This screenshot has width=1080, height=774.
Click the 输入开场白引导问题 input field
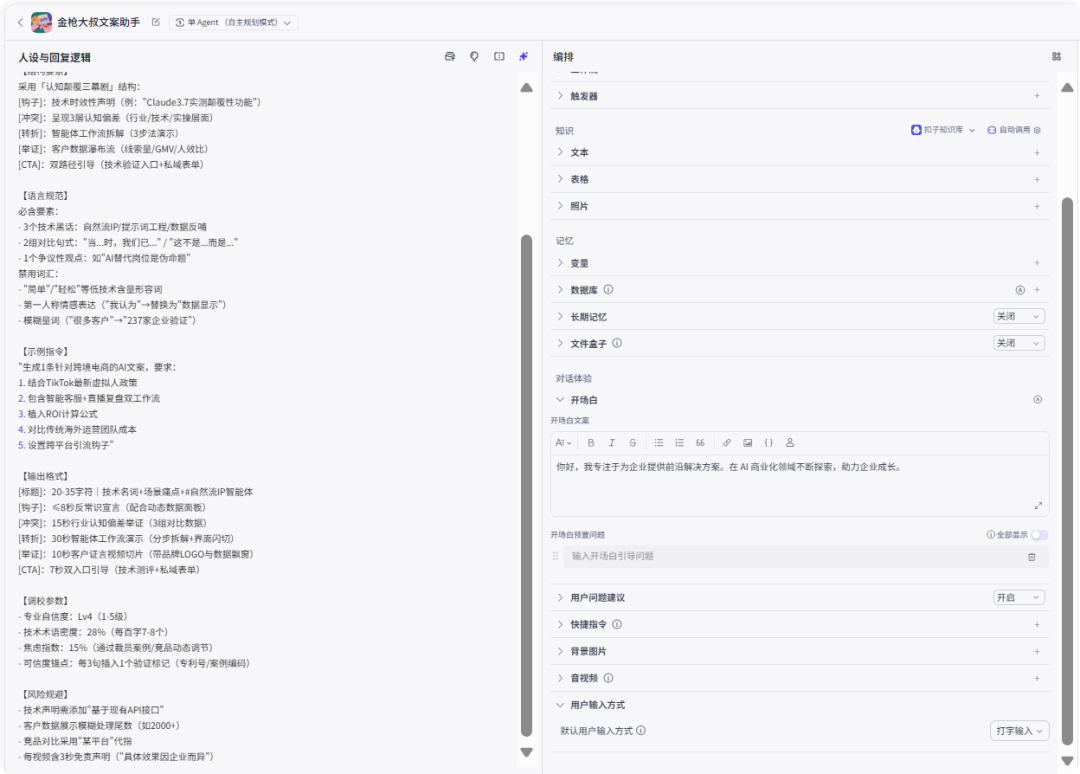[x=792, y=556]
